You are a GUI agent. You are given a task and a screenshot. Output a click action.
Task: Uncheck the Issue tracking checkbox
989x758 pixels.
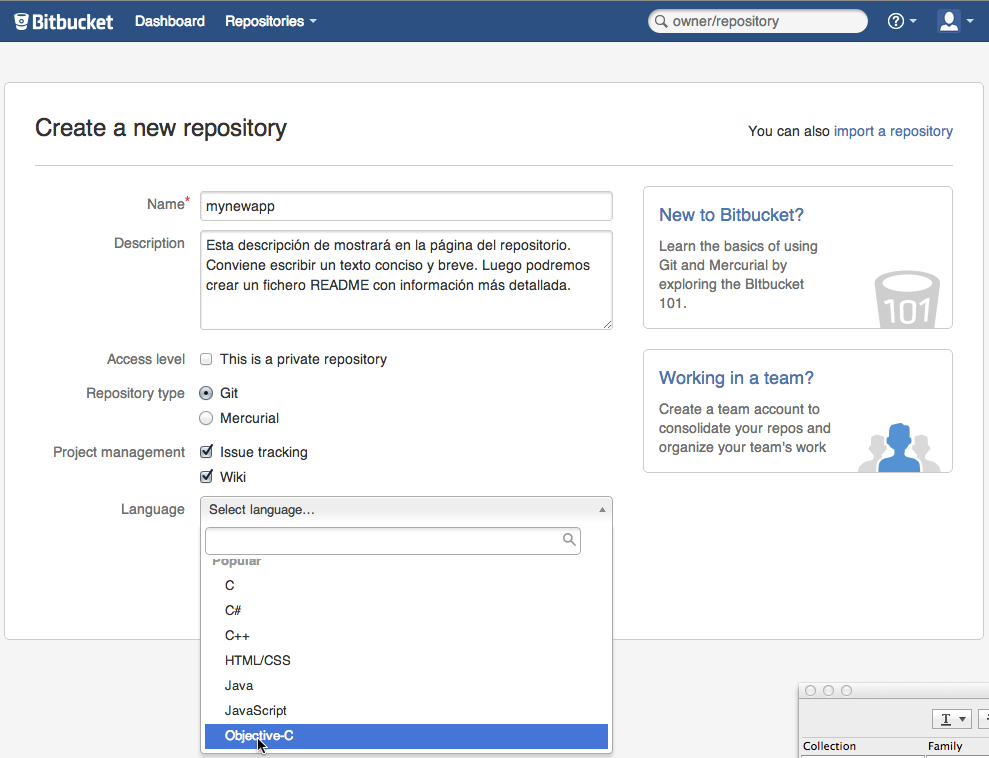tap(206, 452)
